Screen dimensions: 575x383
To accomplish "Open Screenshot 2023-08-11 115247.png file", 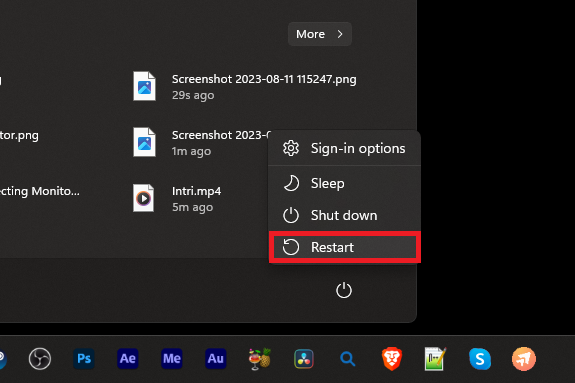I will click(x=245, y=87).
